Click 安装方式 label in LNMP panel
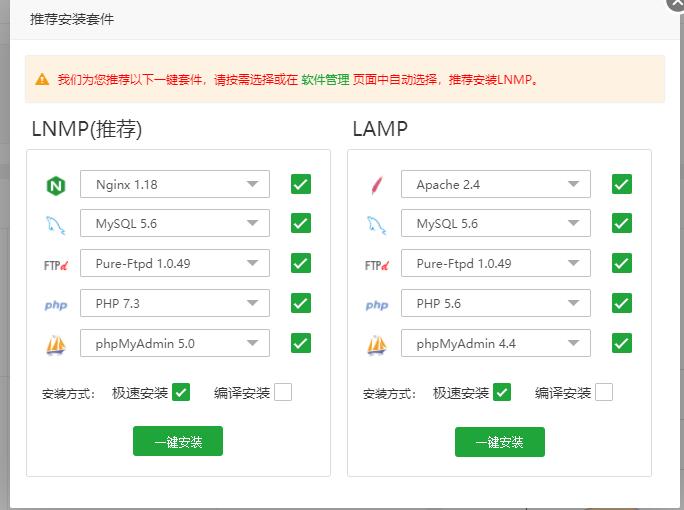The width and height of the screenshot is (684, 510). (x=68, y=394)
